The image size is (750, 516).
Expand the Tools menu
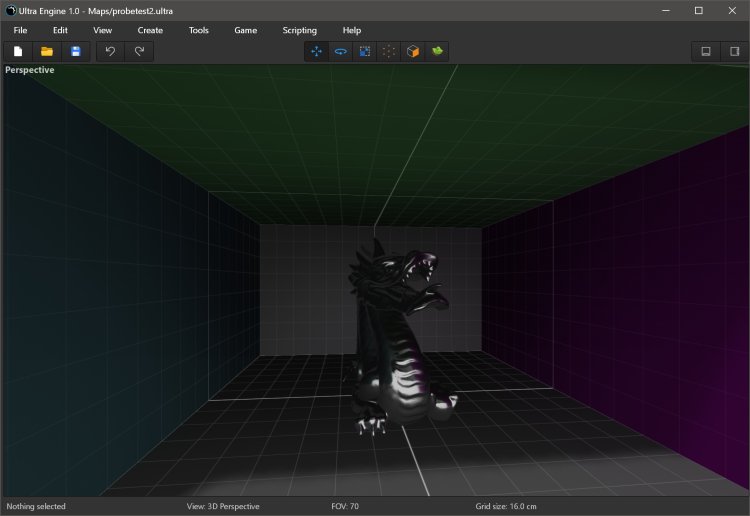click(x=199, y=30)
